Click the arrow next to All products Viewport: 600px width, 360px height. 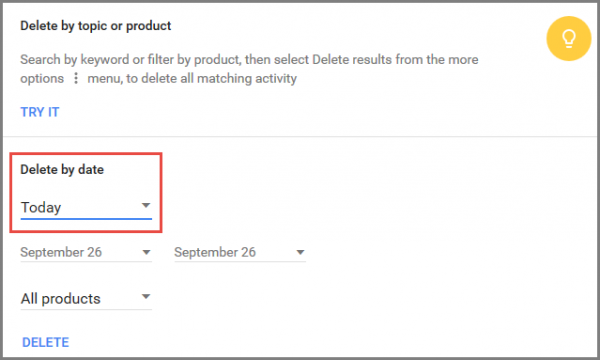click(x=146, y=296)
